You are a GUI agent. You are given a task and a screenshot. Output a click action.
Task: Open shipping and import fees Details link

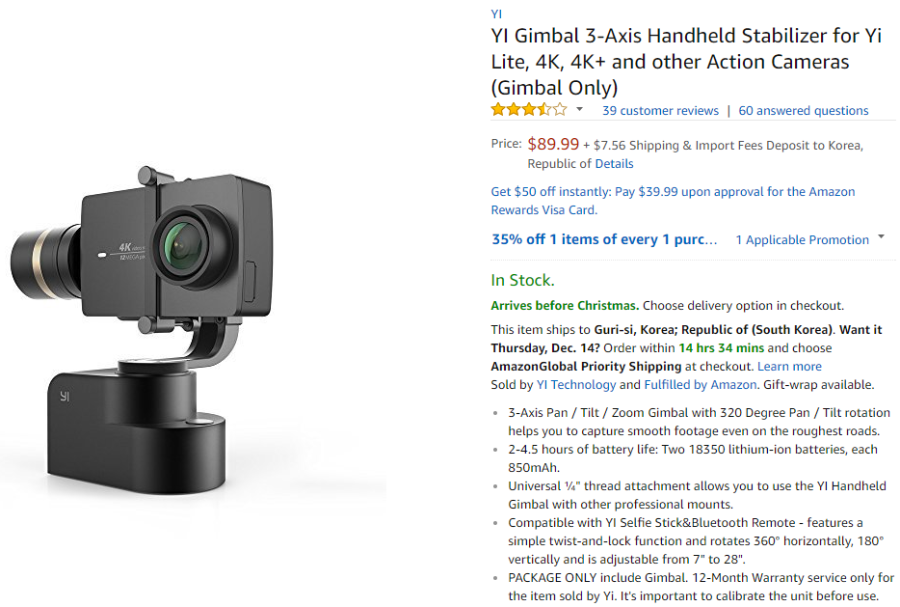pos(614,164)
